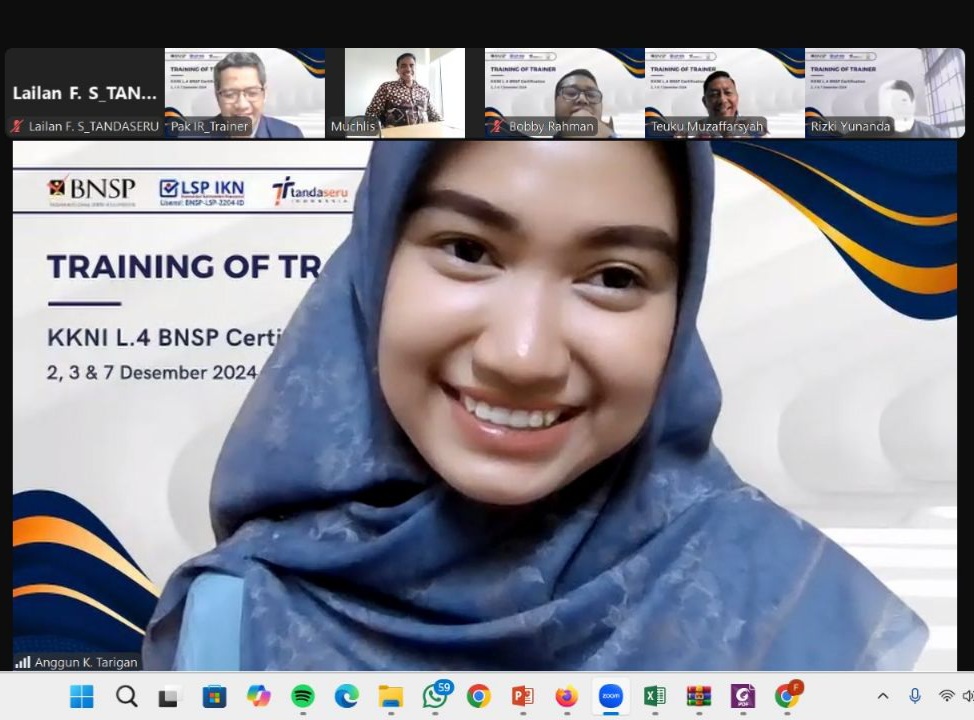Open File Explorer folder icon

point(391,696)
